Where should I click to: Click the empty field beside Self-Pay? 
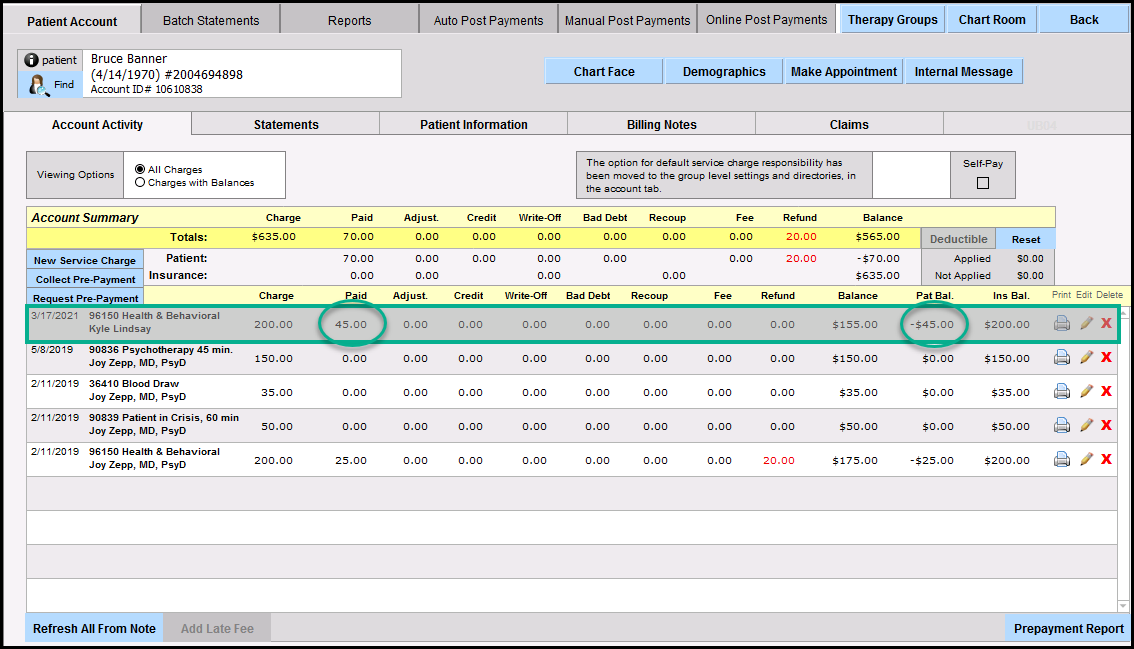(910, 175)
